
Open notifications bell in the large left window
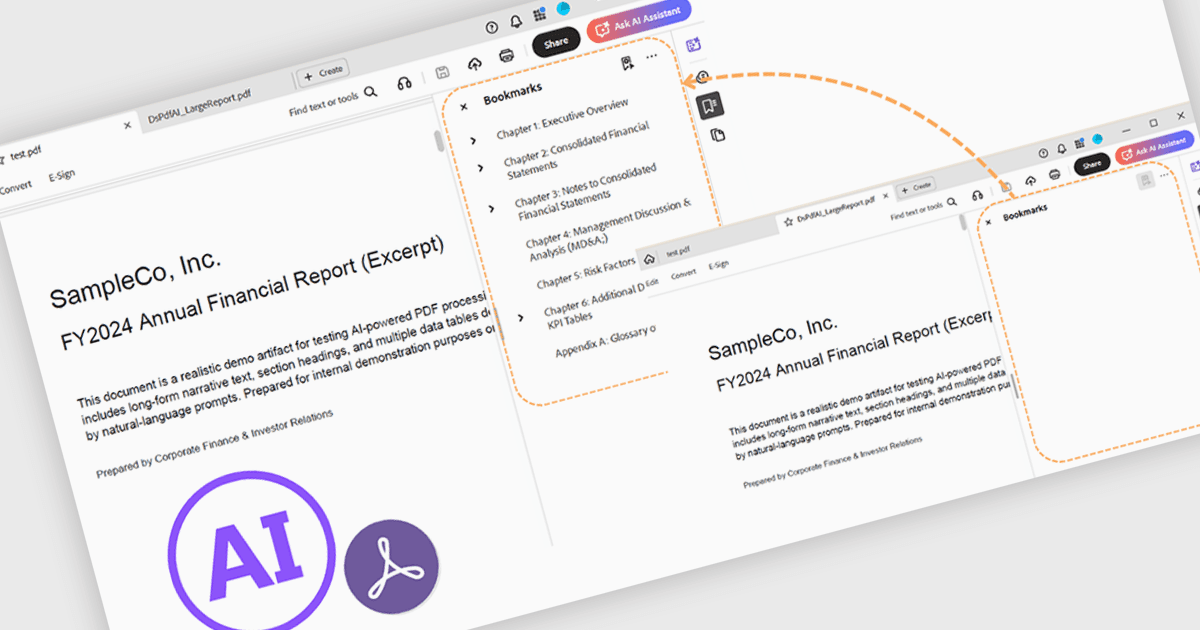tap(516, 23)
